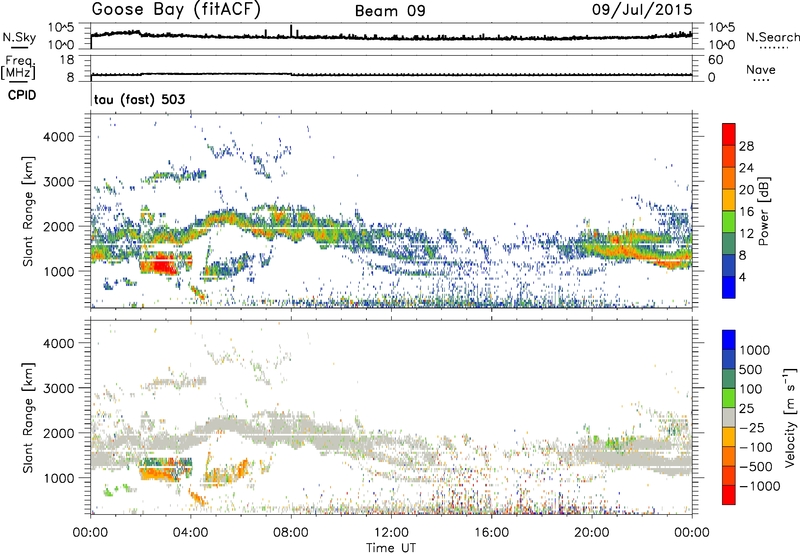Image resolution: width=800 pixels, height=554 pixels.
Task: Select the 12 label on power color bar
Action: click(746, 234)
